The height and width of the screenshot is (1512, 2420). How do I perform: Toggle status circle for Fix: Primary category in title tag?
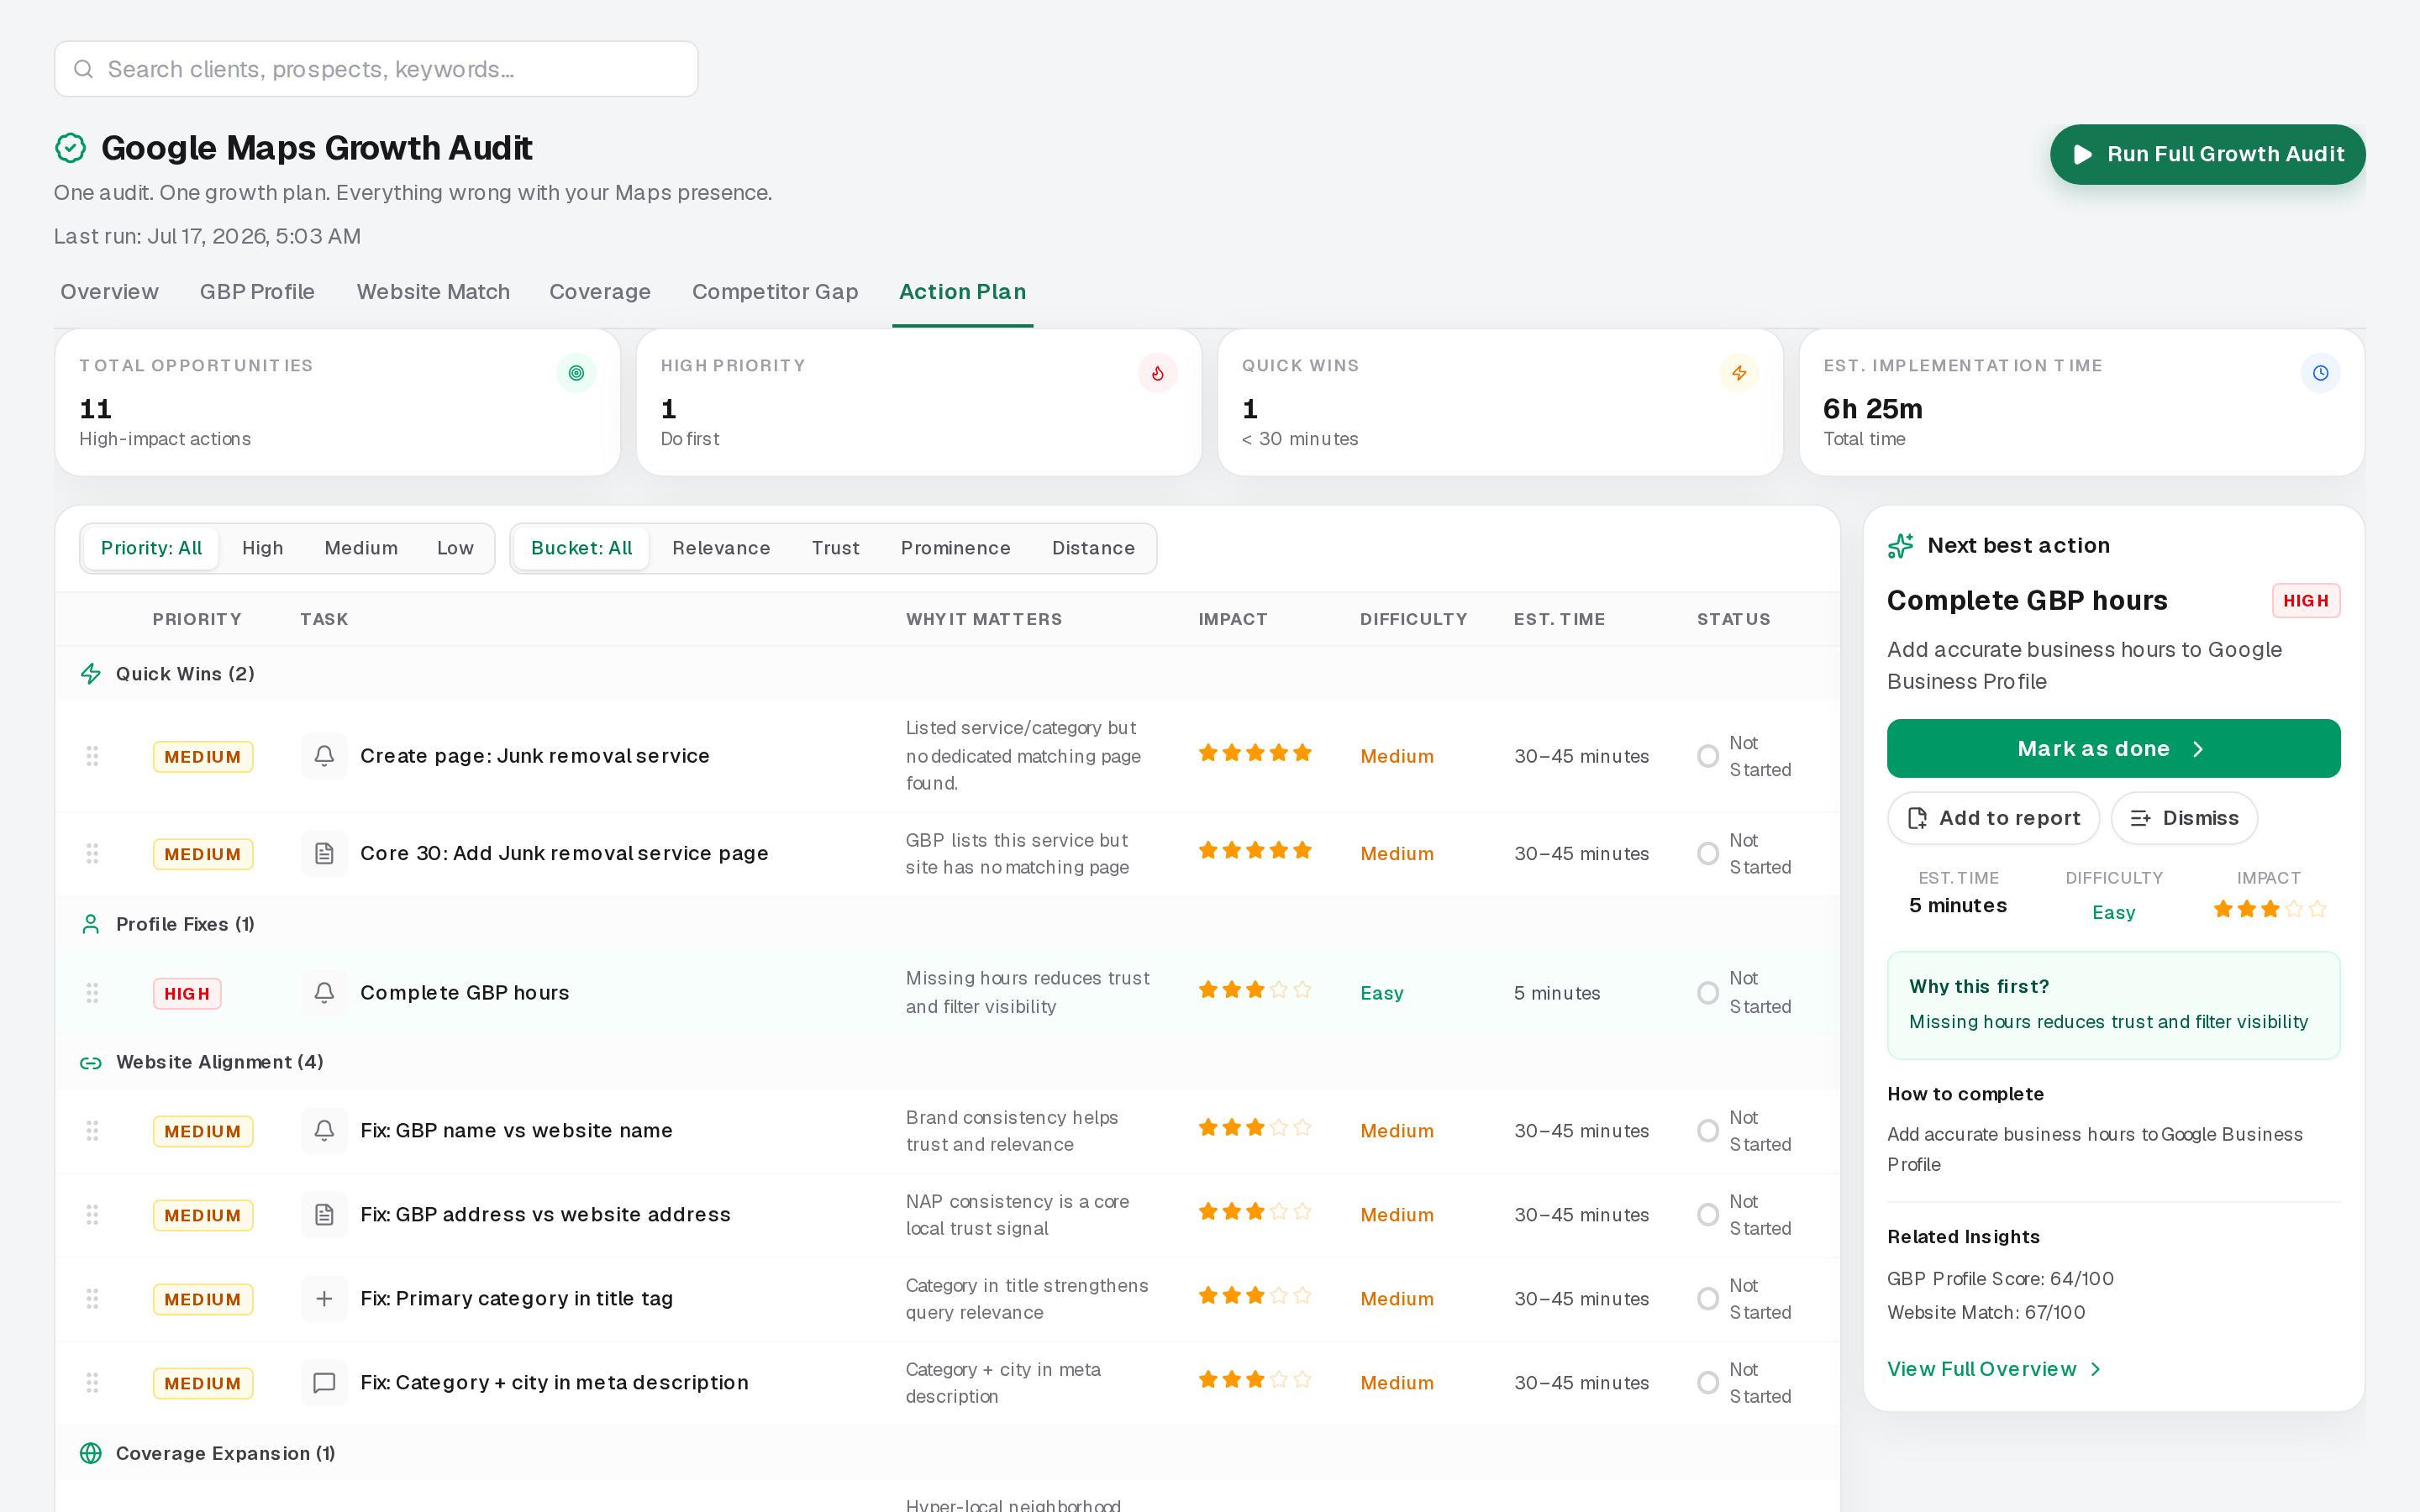click(1708, 1298)
